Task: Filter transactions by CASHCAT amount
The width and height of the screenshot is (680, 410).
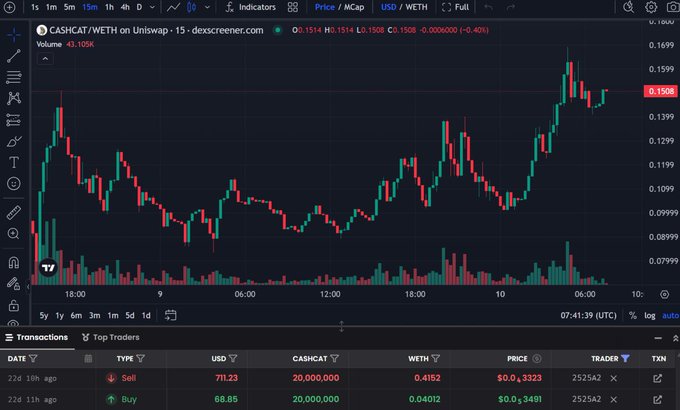Action: (x=334, y=358)
